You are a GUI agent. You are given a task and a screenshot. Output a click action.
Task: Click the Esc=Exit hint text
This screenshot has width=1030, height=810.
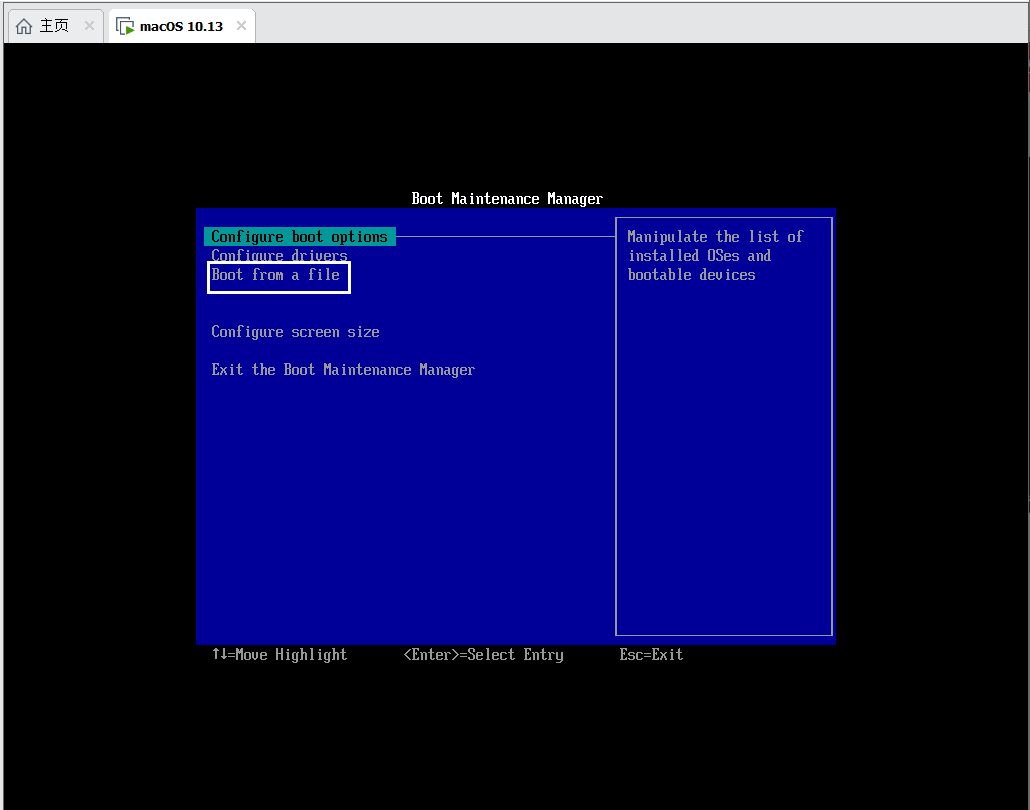pos(651,654)
